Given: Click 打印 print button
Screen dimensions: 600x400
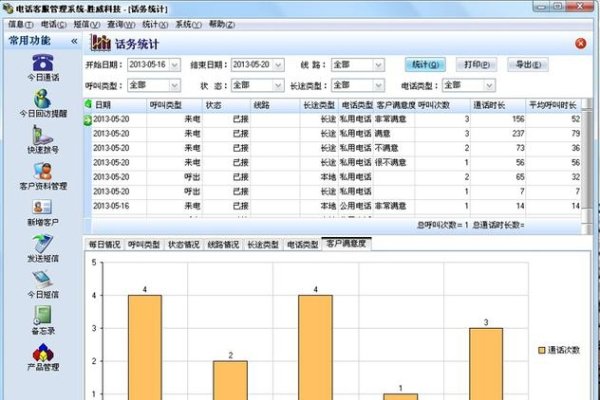Looking at the screenshot, I should tap(476, 65).
